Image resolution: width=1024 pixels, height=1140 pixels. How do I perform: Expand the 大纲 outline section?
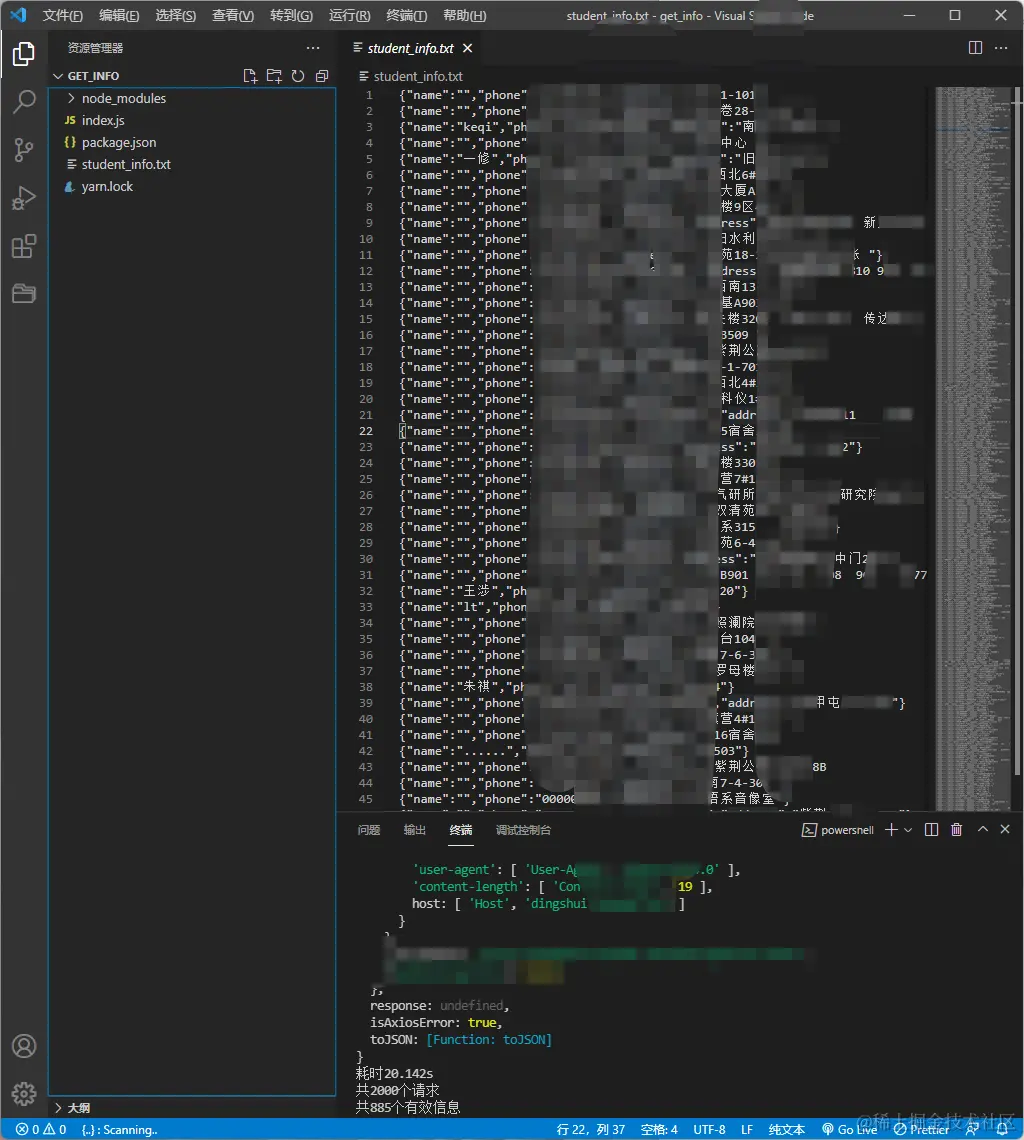tap(73, 1108)
